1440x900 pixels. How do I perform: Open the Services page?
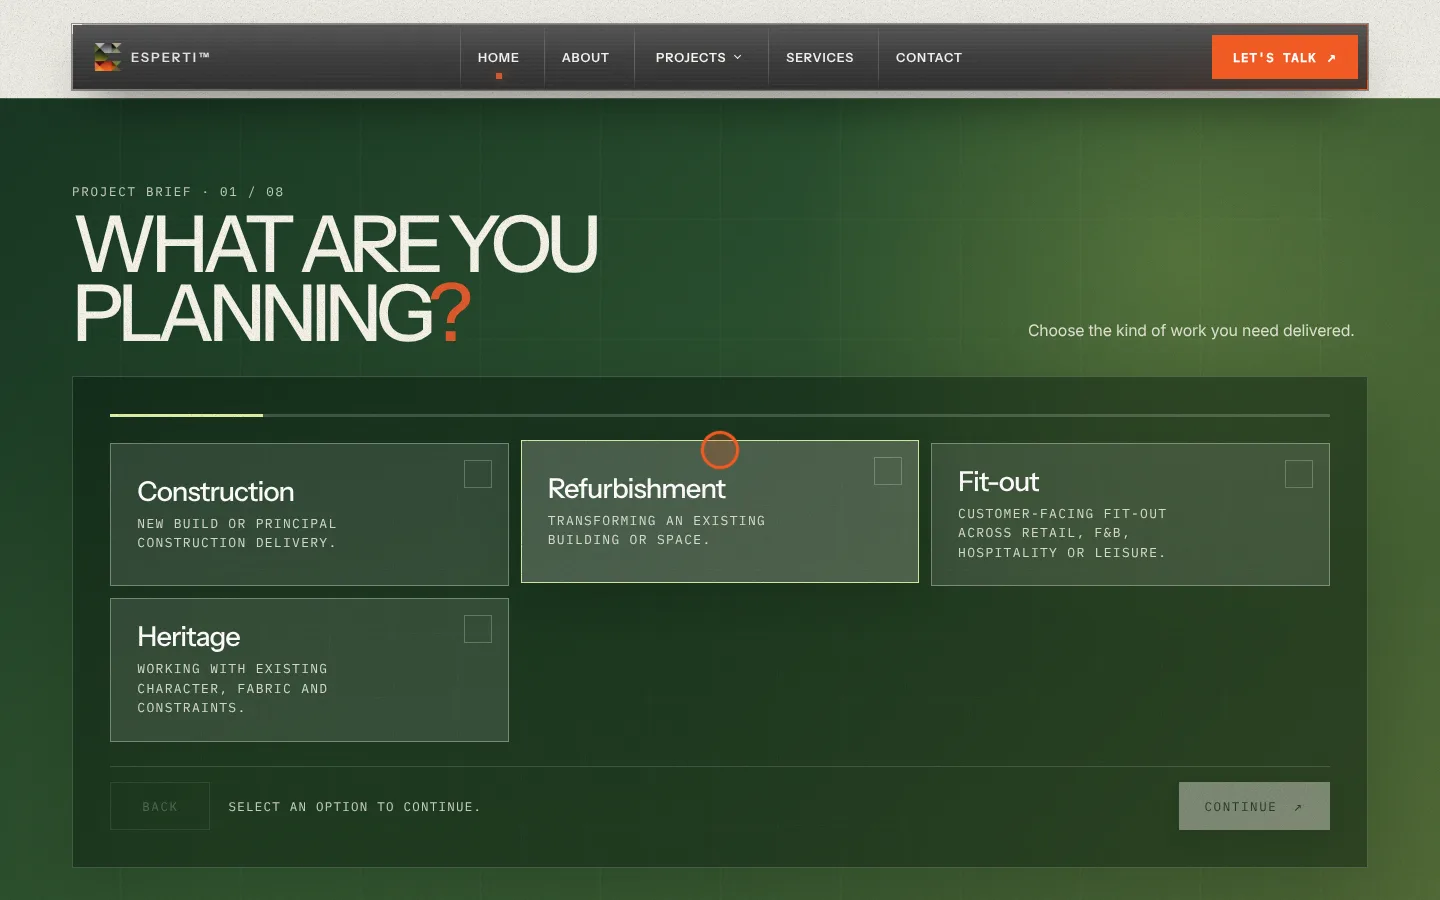[x=819, y=57]
